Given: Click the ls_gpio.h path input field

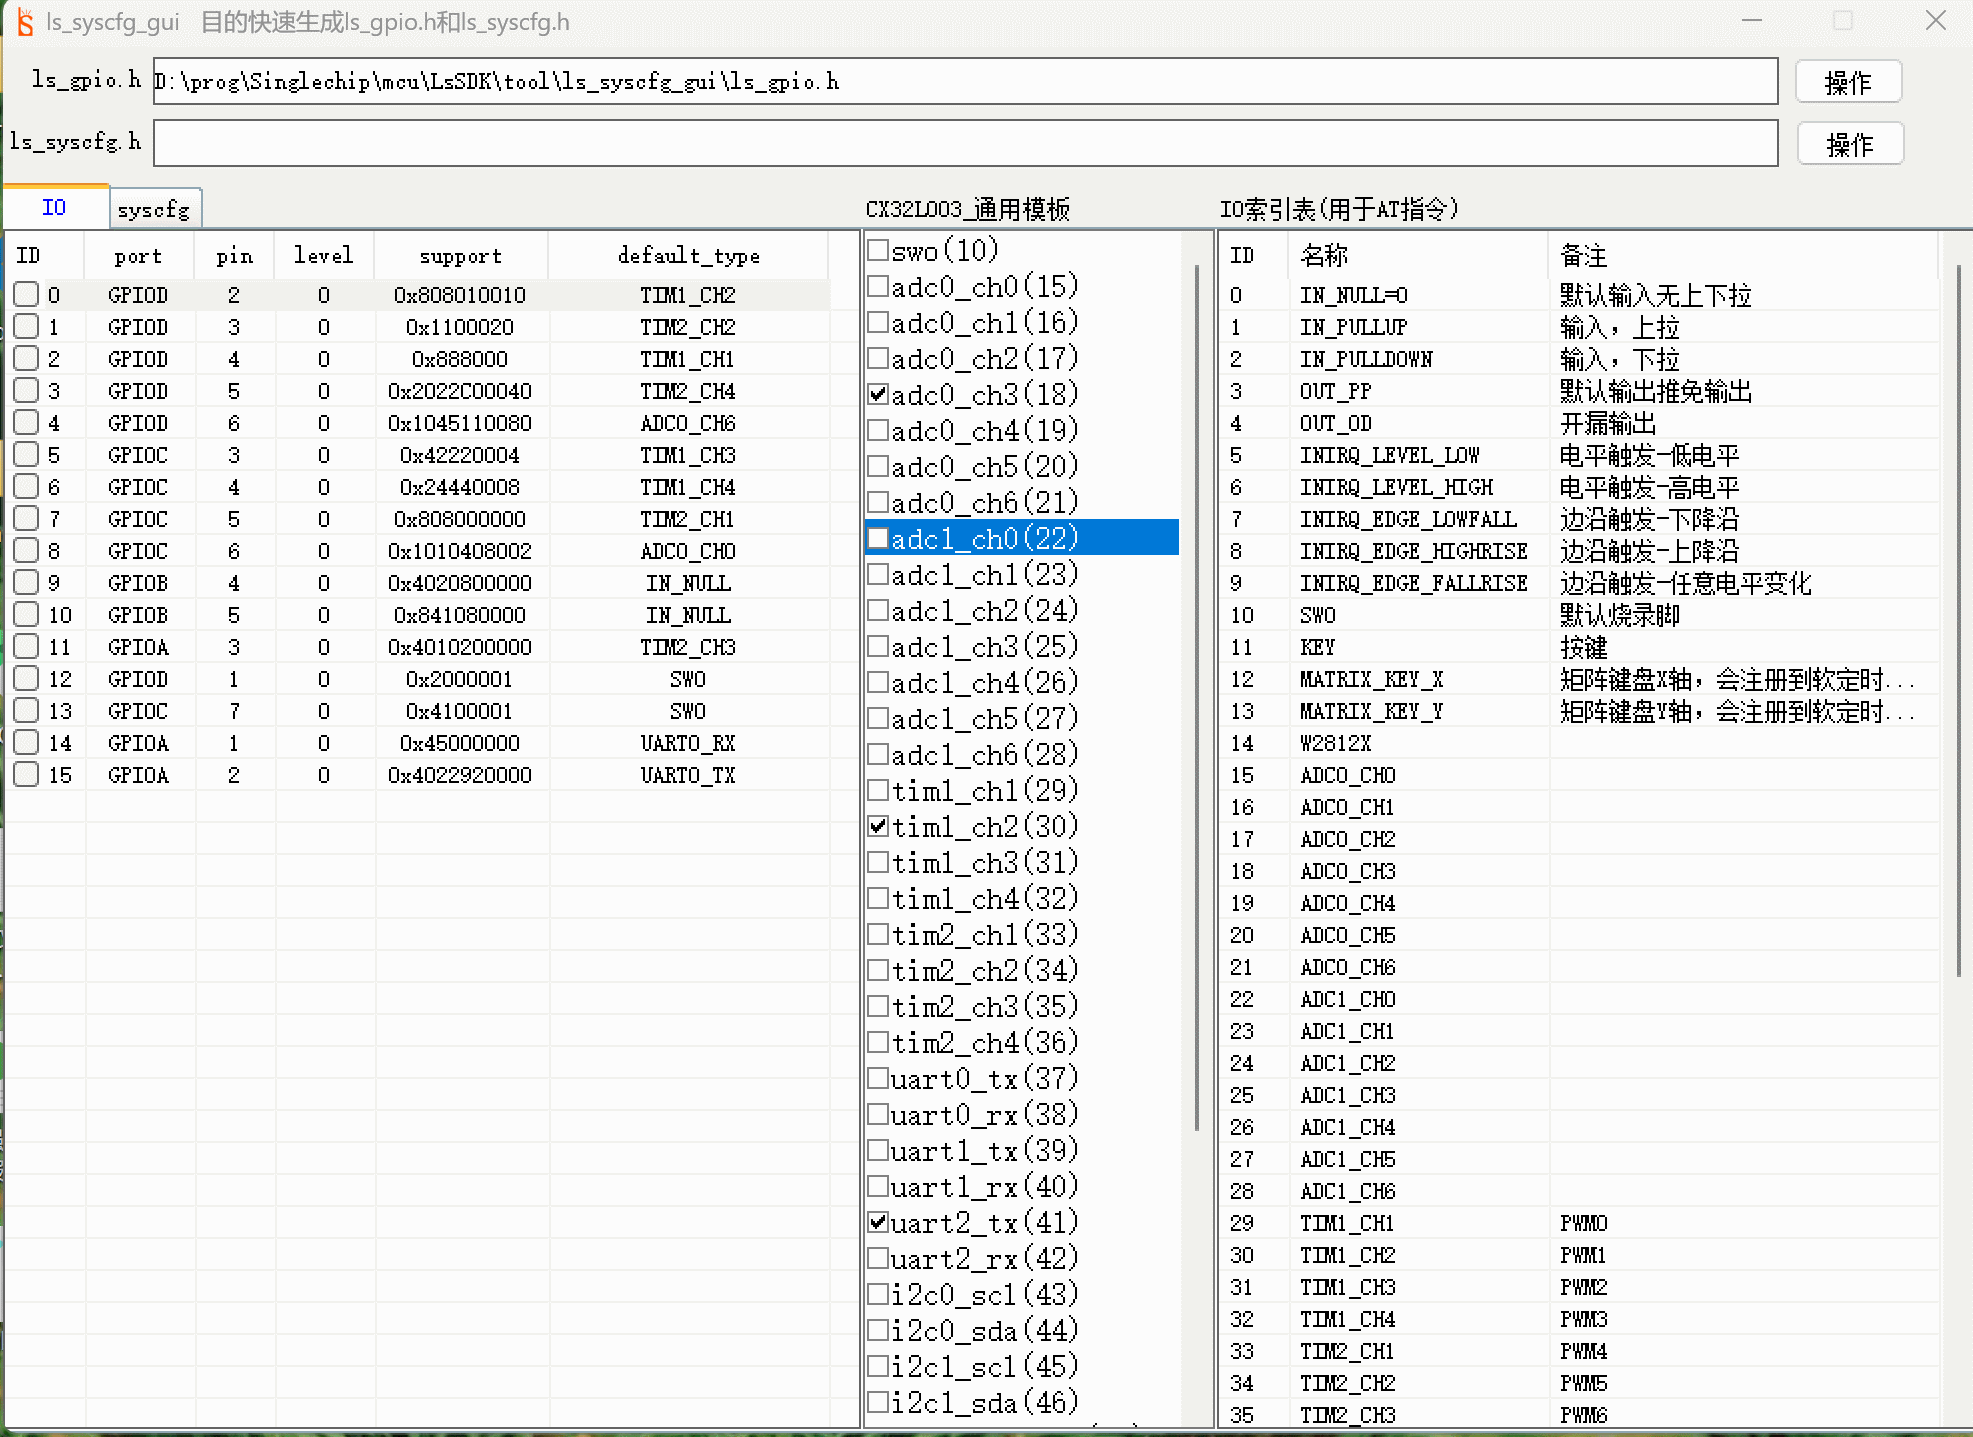Looking at the screenshot, I should click(x=965, y=81).
